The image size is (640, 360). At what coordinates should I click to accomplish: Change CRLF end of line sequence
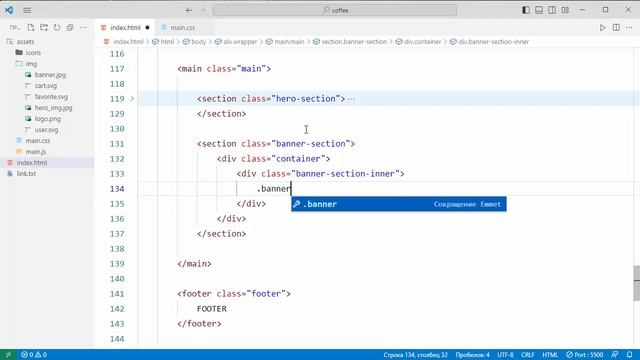(527, 355)
